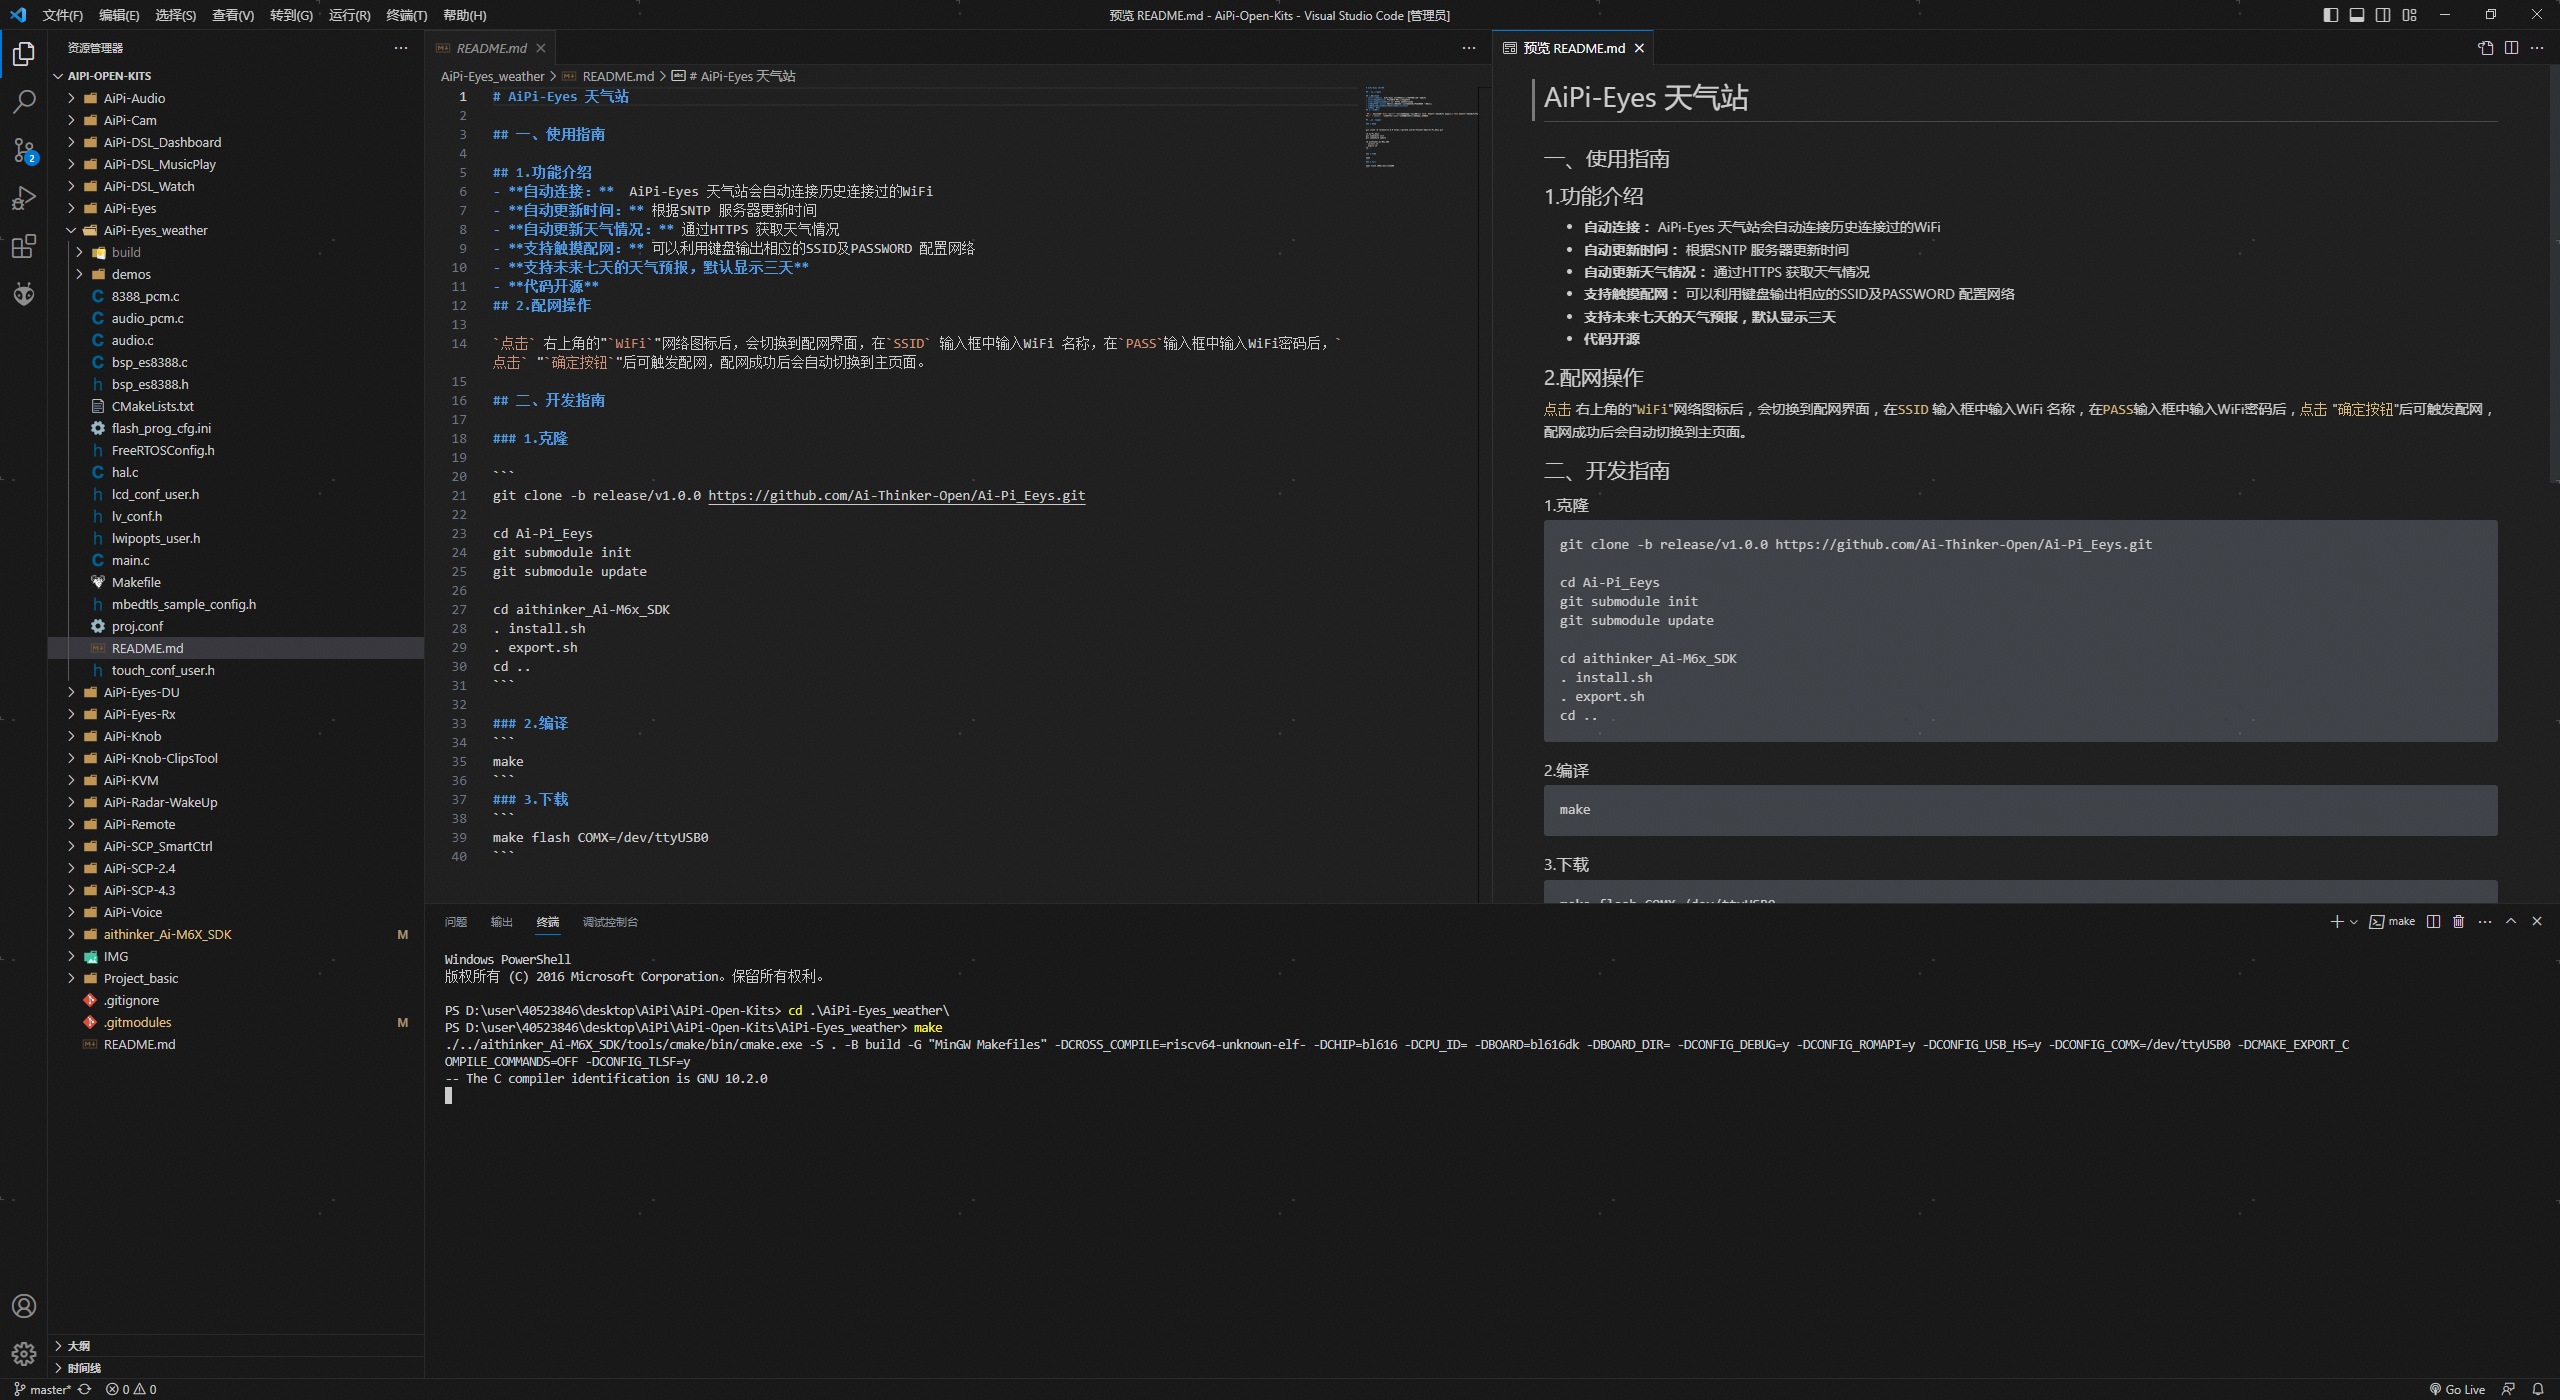Open the alien-face extension icon in the activity bar

point(24,294)
